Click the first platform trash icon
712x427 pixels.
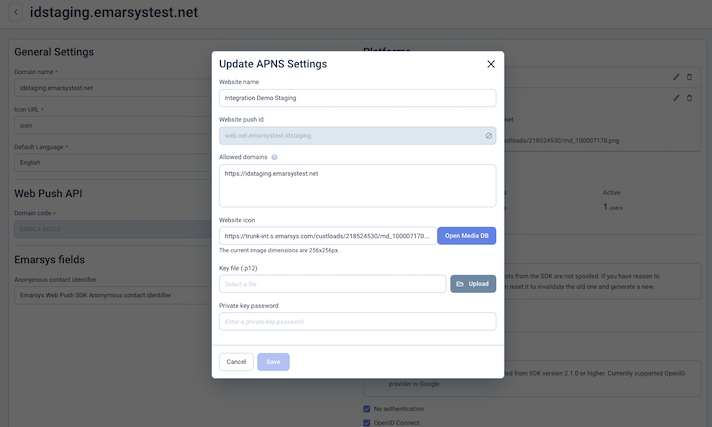(x=689, y=77)
